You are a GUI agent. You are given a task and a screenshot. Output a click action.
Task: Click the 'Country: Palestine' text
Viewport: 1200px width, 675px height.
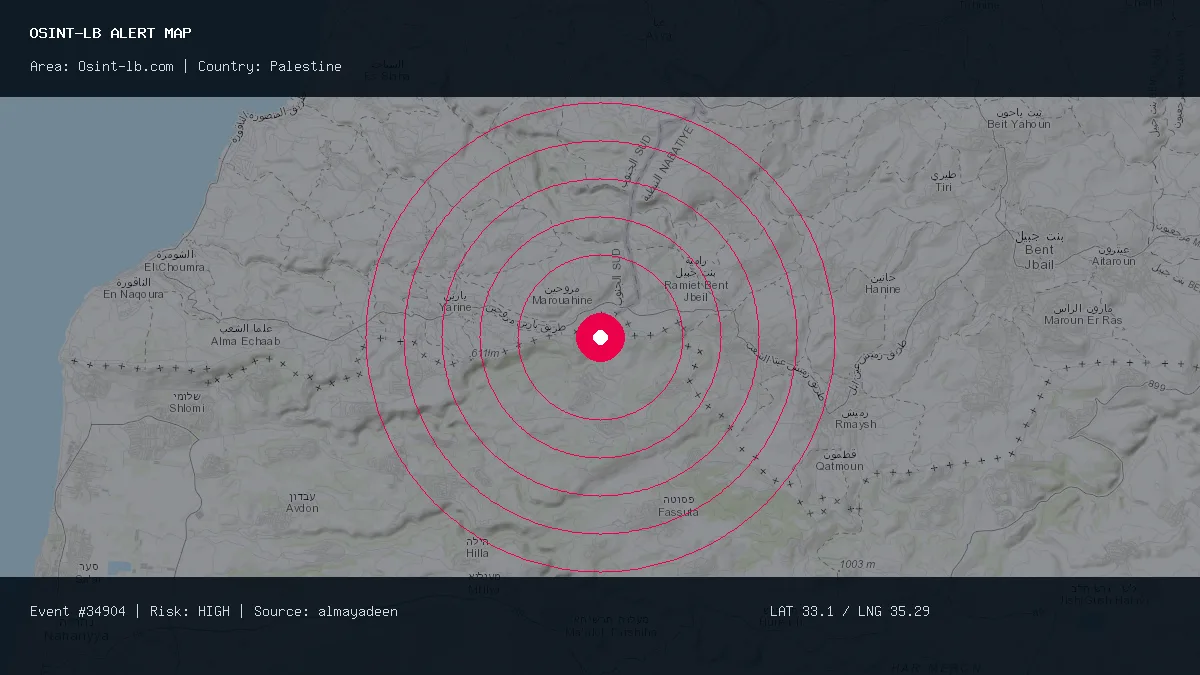[270, 66]
